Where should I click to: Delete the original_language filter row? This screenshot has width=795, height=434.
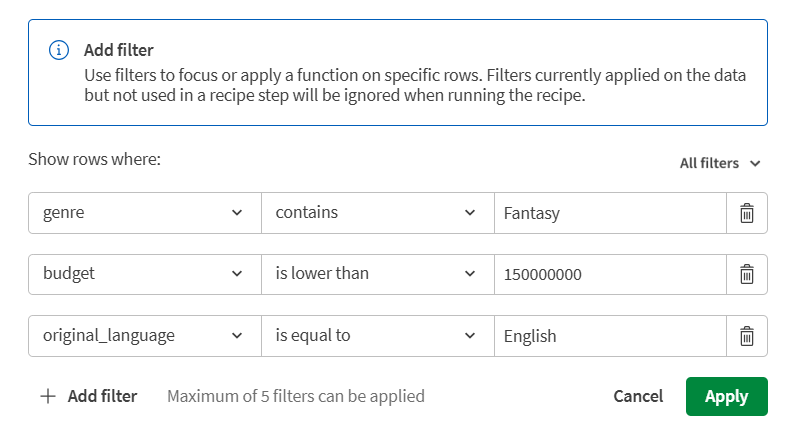pyautogui.click(x=746, y=336)
